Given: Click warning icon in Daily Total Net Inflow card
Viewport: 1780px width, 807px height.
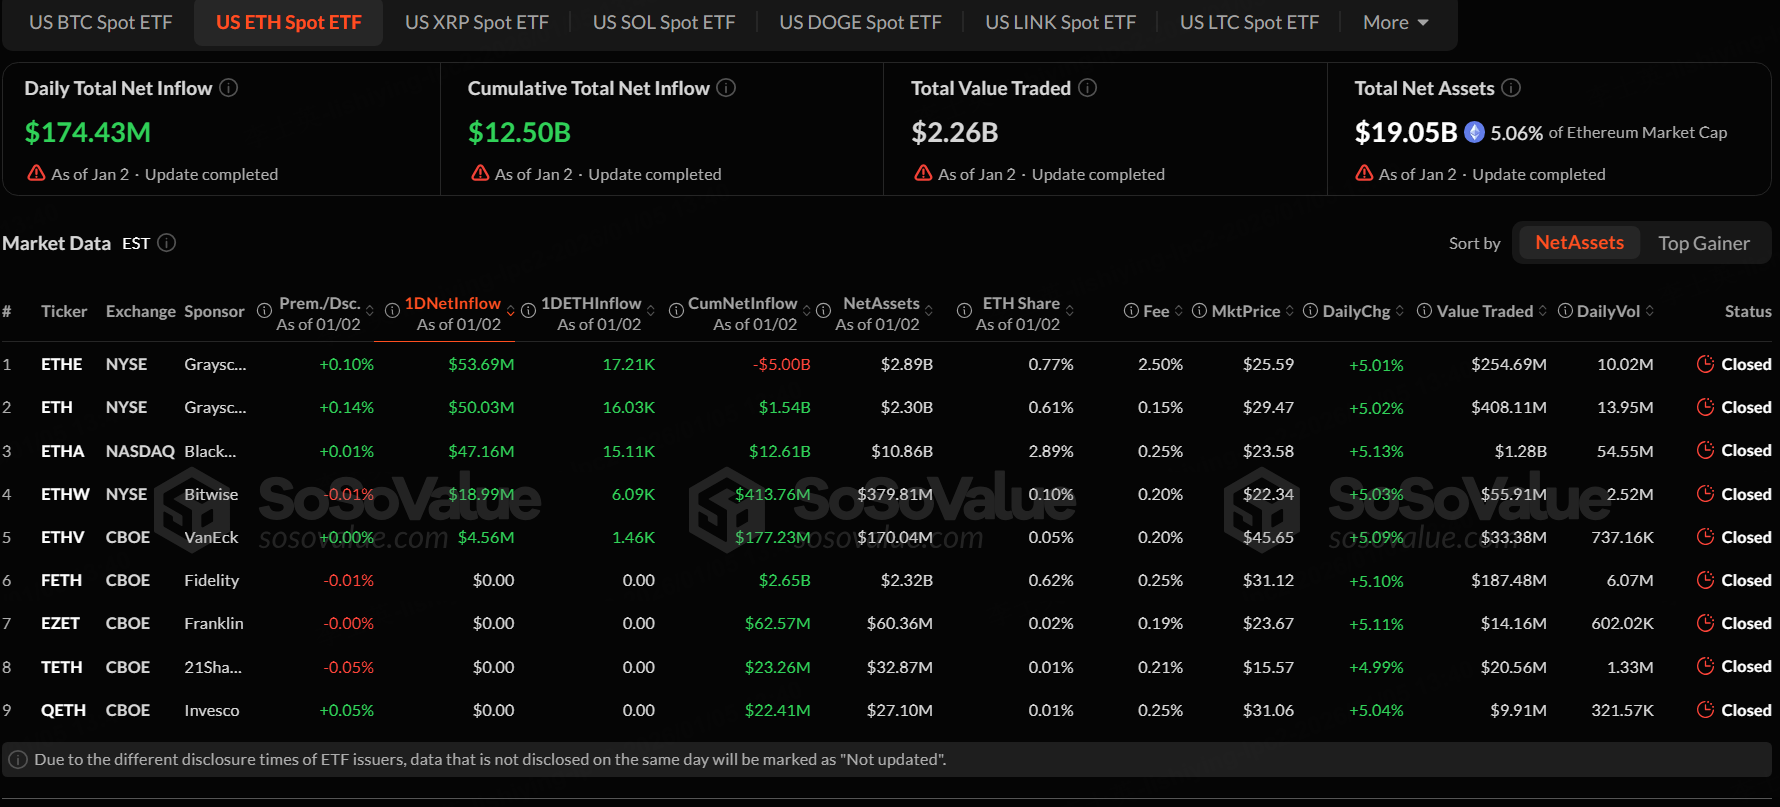Looking at the screenshot, I should click(36, 173).
